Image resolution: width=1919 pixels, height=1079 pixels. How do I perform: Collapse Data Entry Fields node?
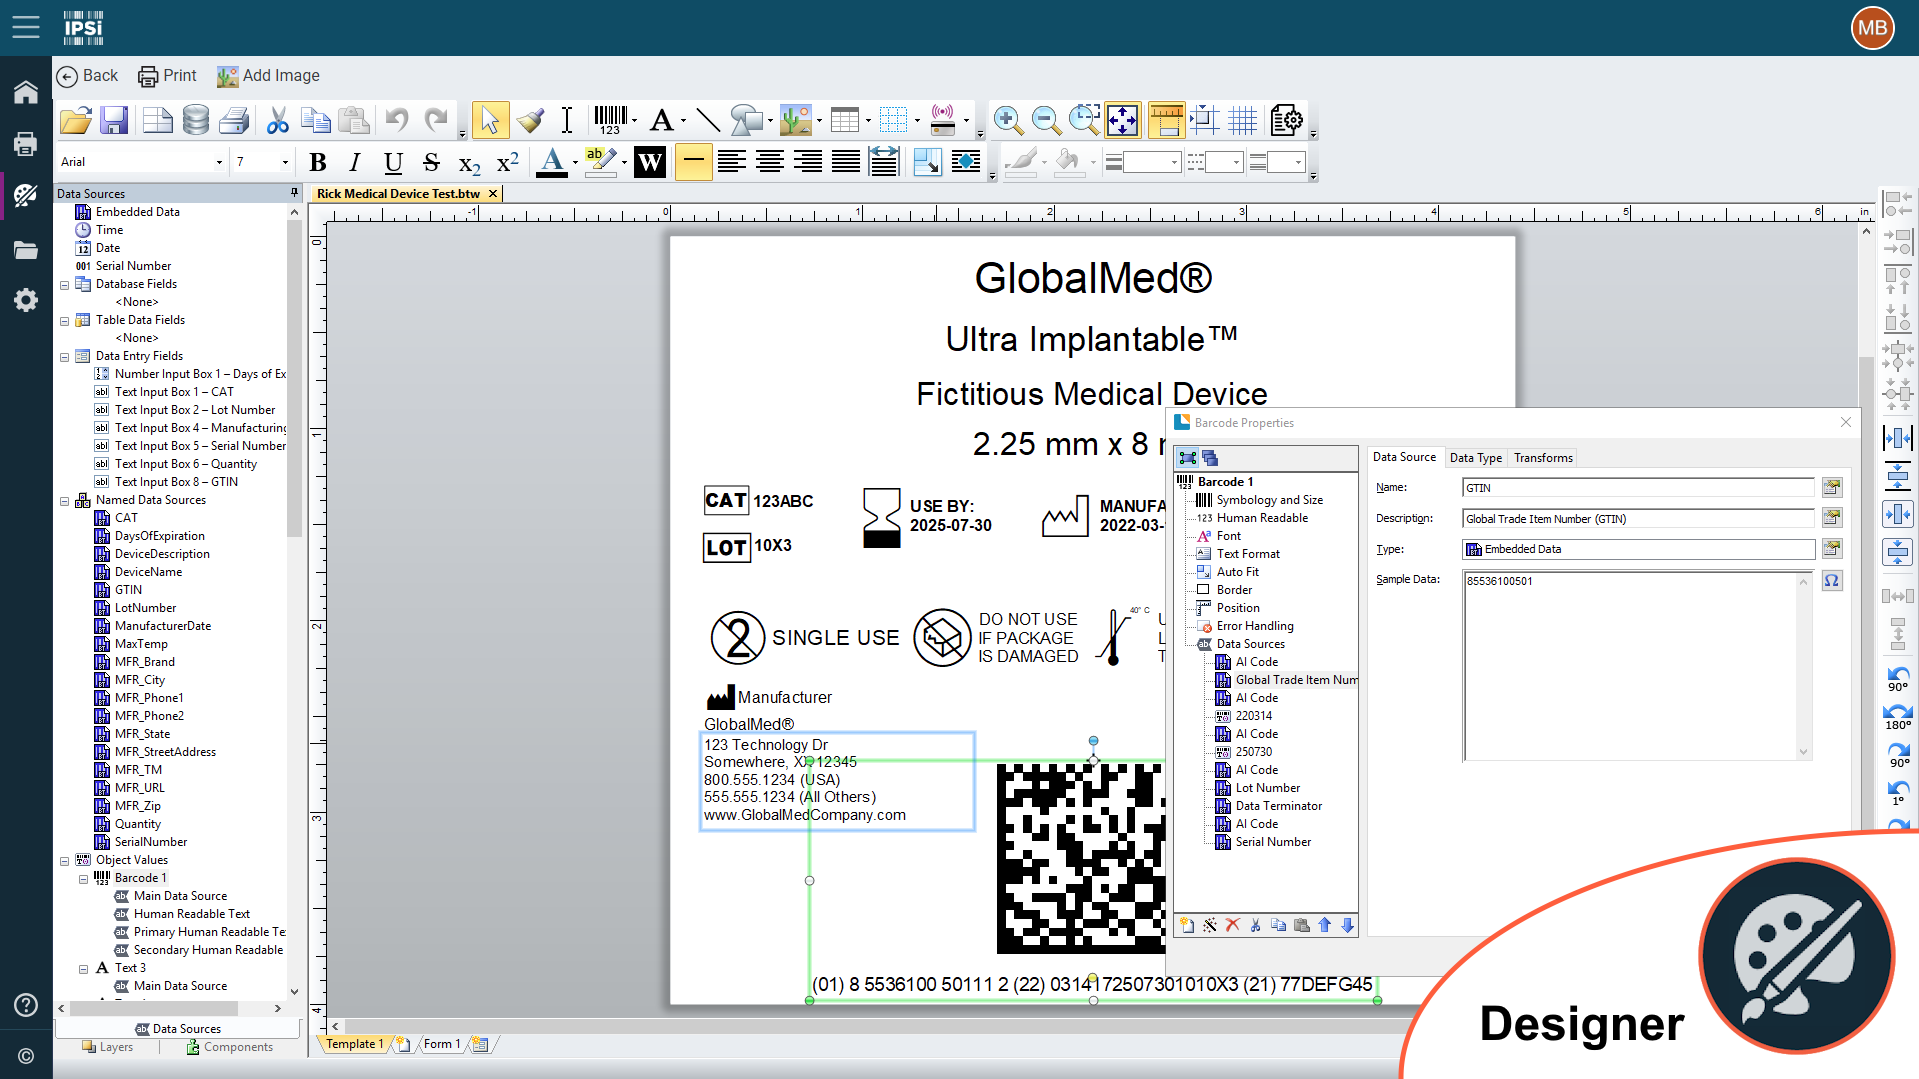[65, 357]
